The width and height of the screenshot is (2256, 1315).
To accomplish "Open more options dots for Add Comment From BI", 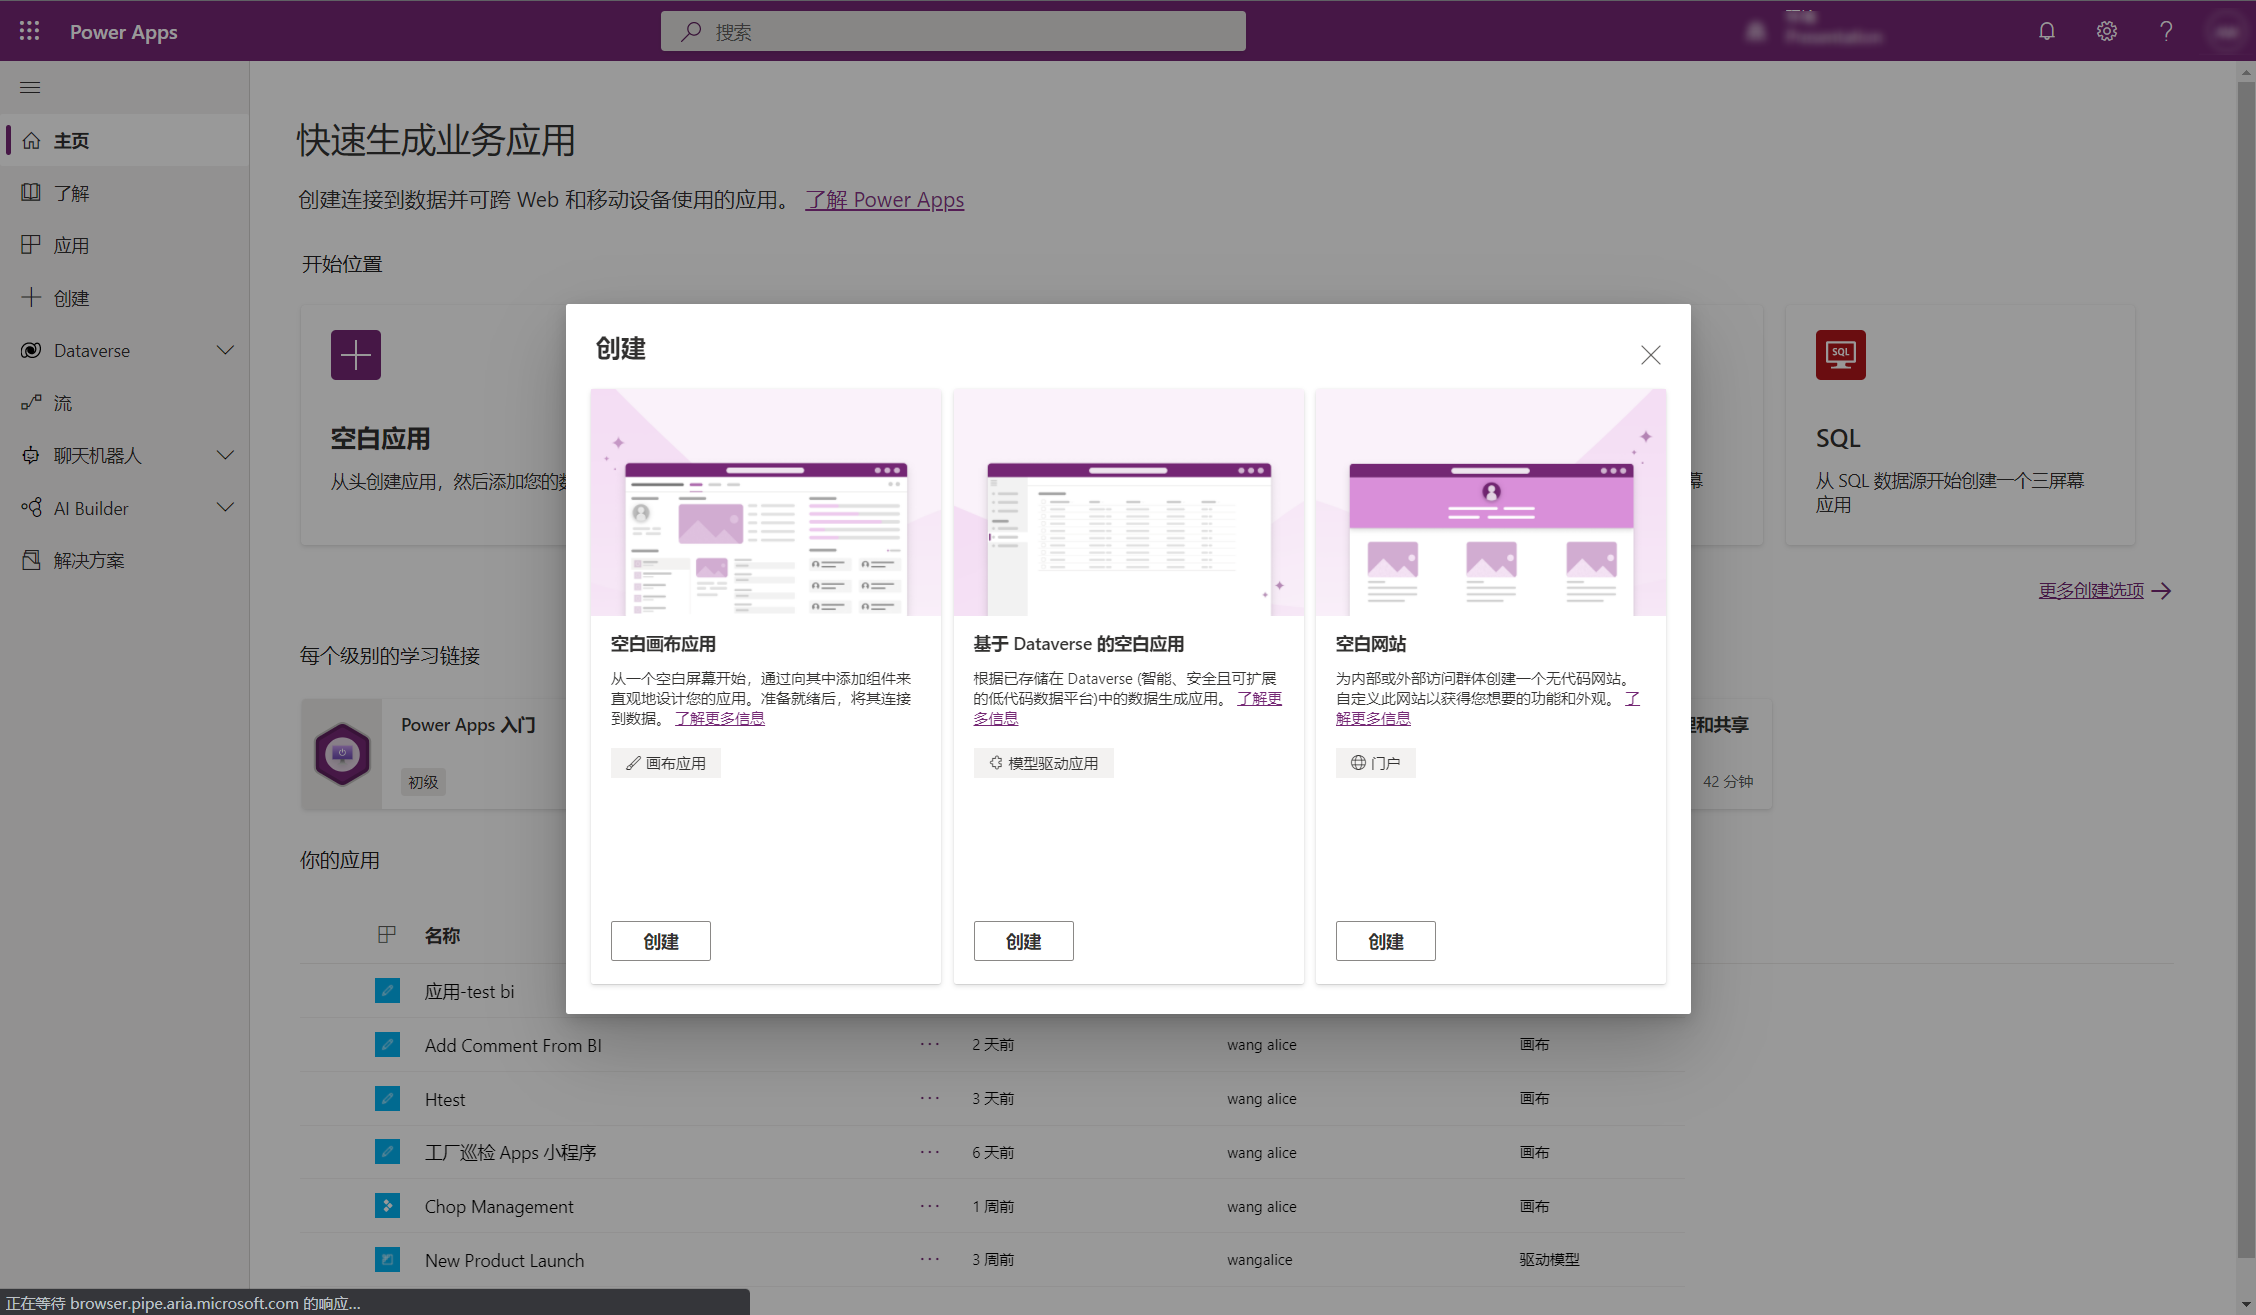I will click(930, 1044).
